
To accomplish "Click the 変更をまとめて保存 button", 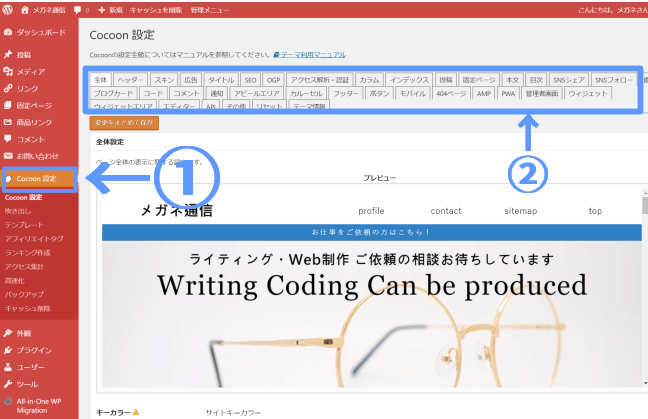I will [124, 123].
